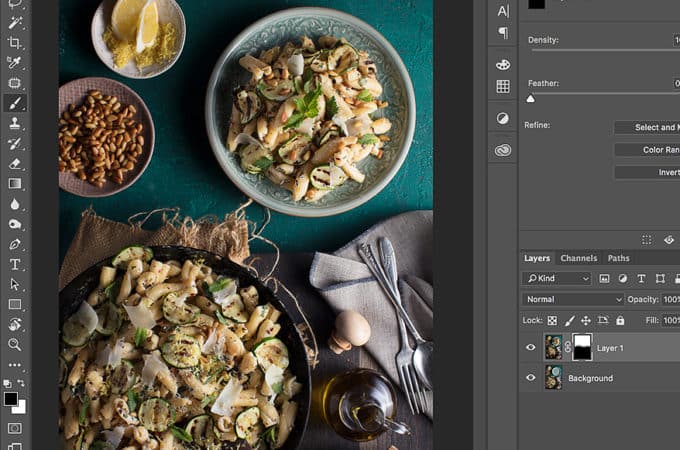Open the Edit Toolbar three-dots menu
Viewport: 680px width, 450px height.
pyautogui.click(x=15, y=365)
